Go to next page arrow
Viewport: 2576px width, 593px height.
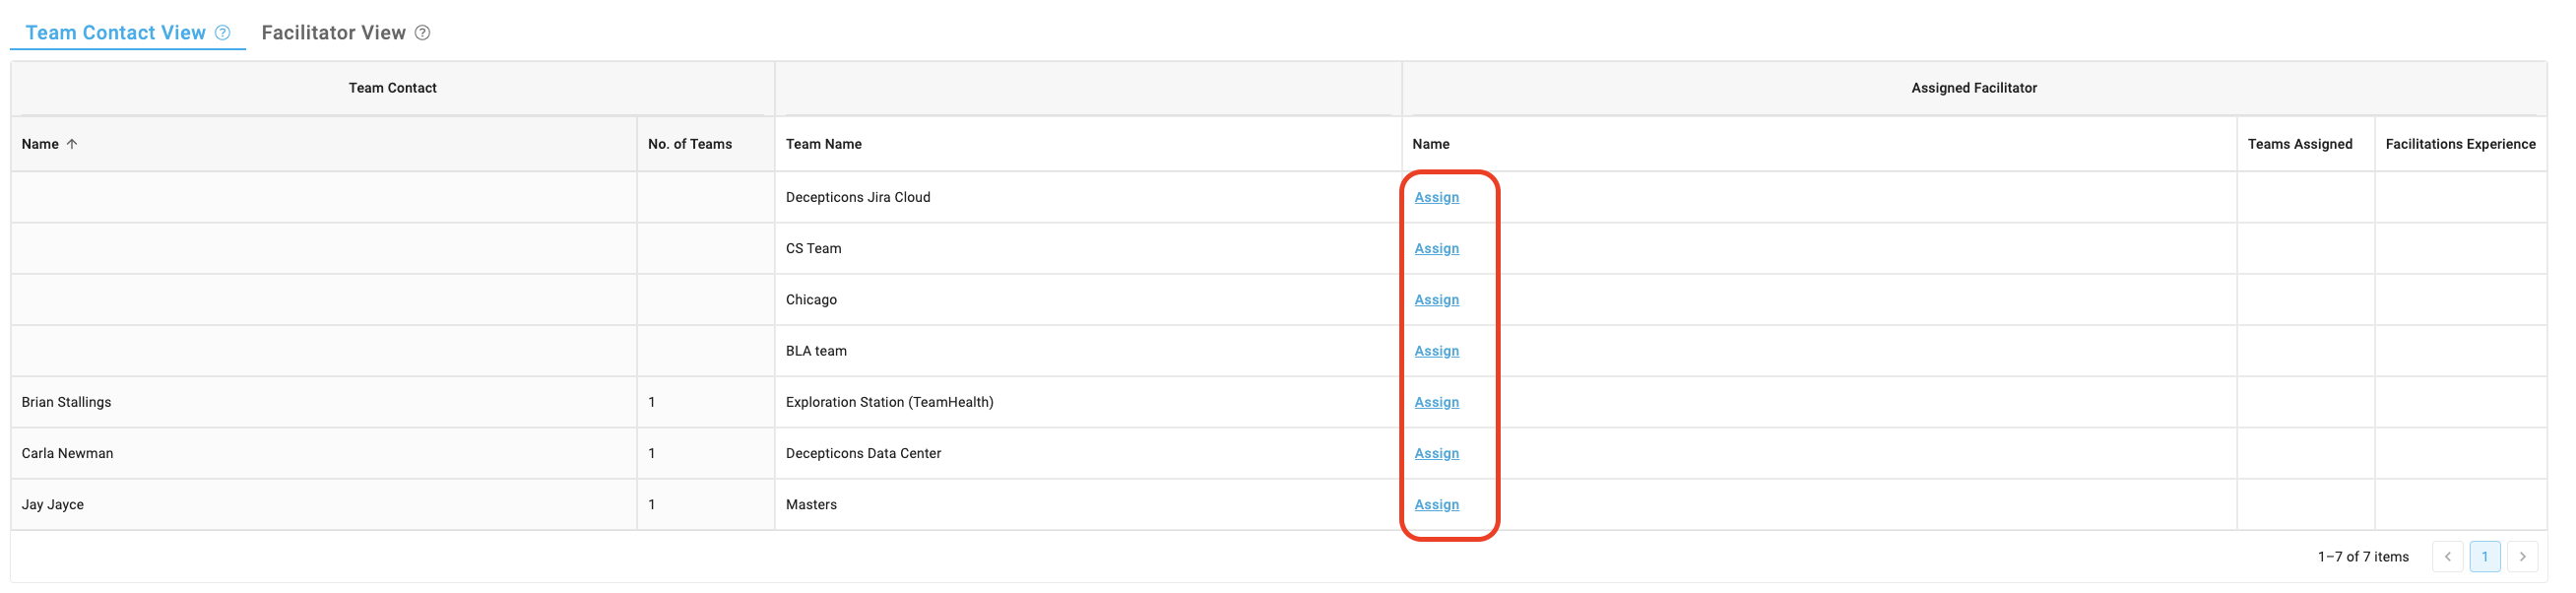click(2522, 557)
